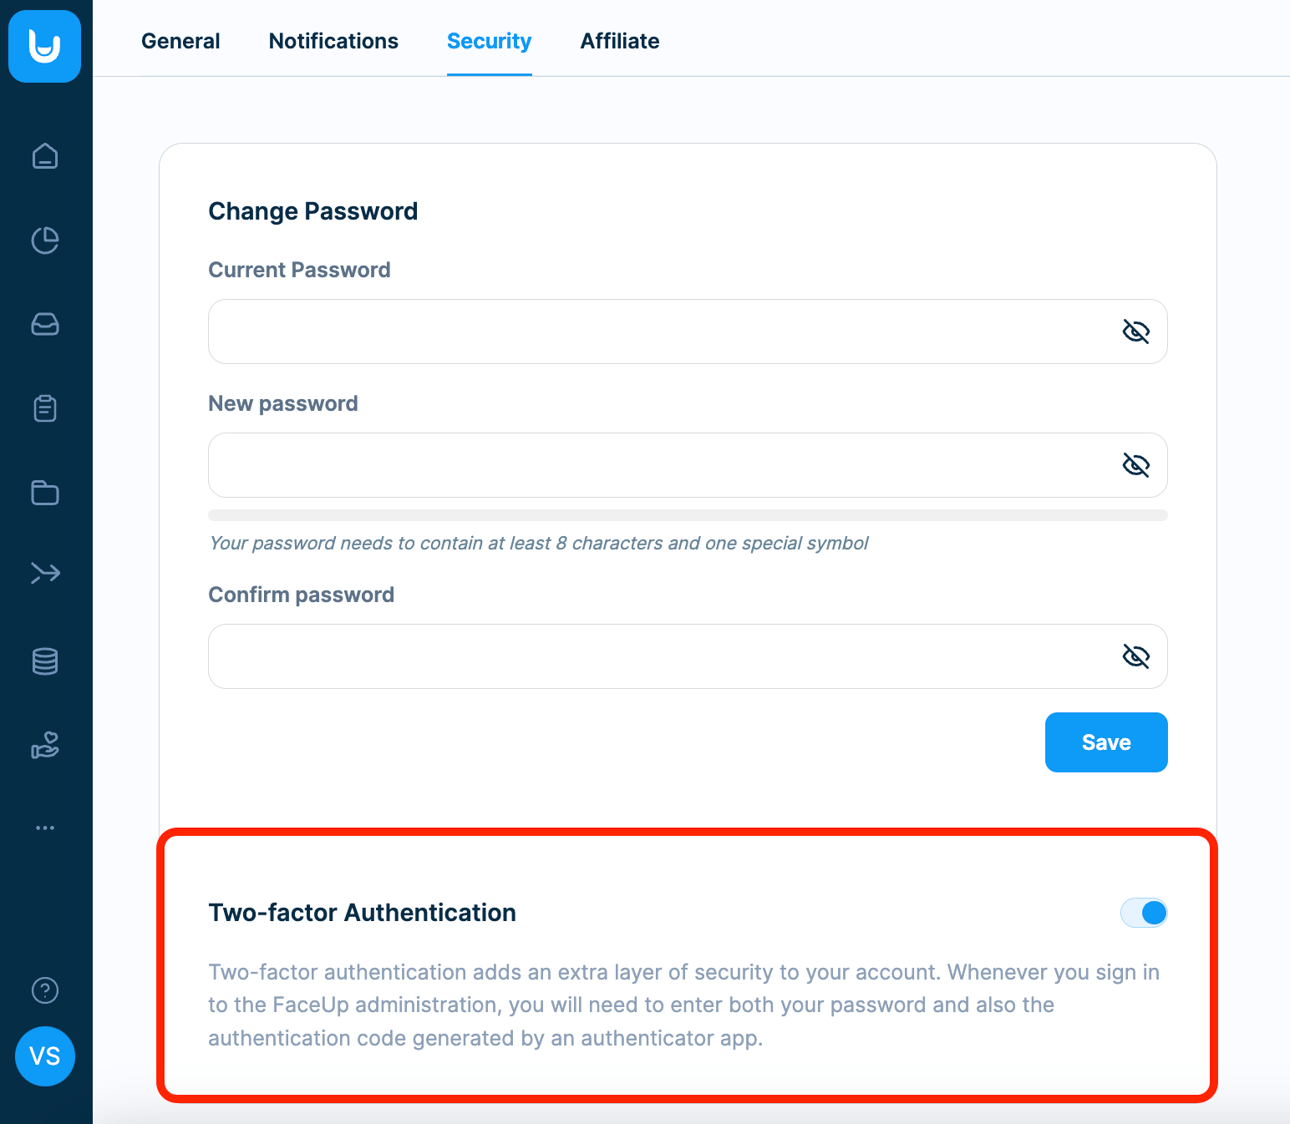Open the home dashboard icon
The height and width of the screenshot is (1124, 1290).
[45, 156]
